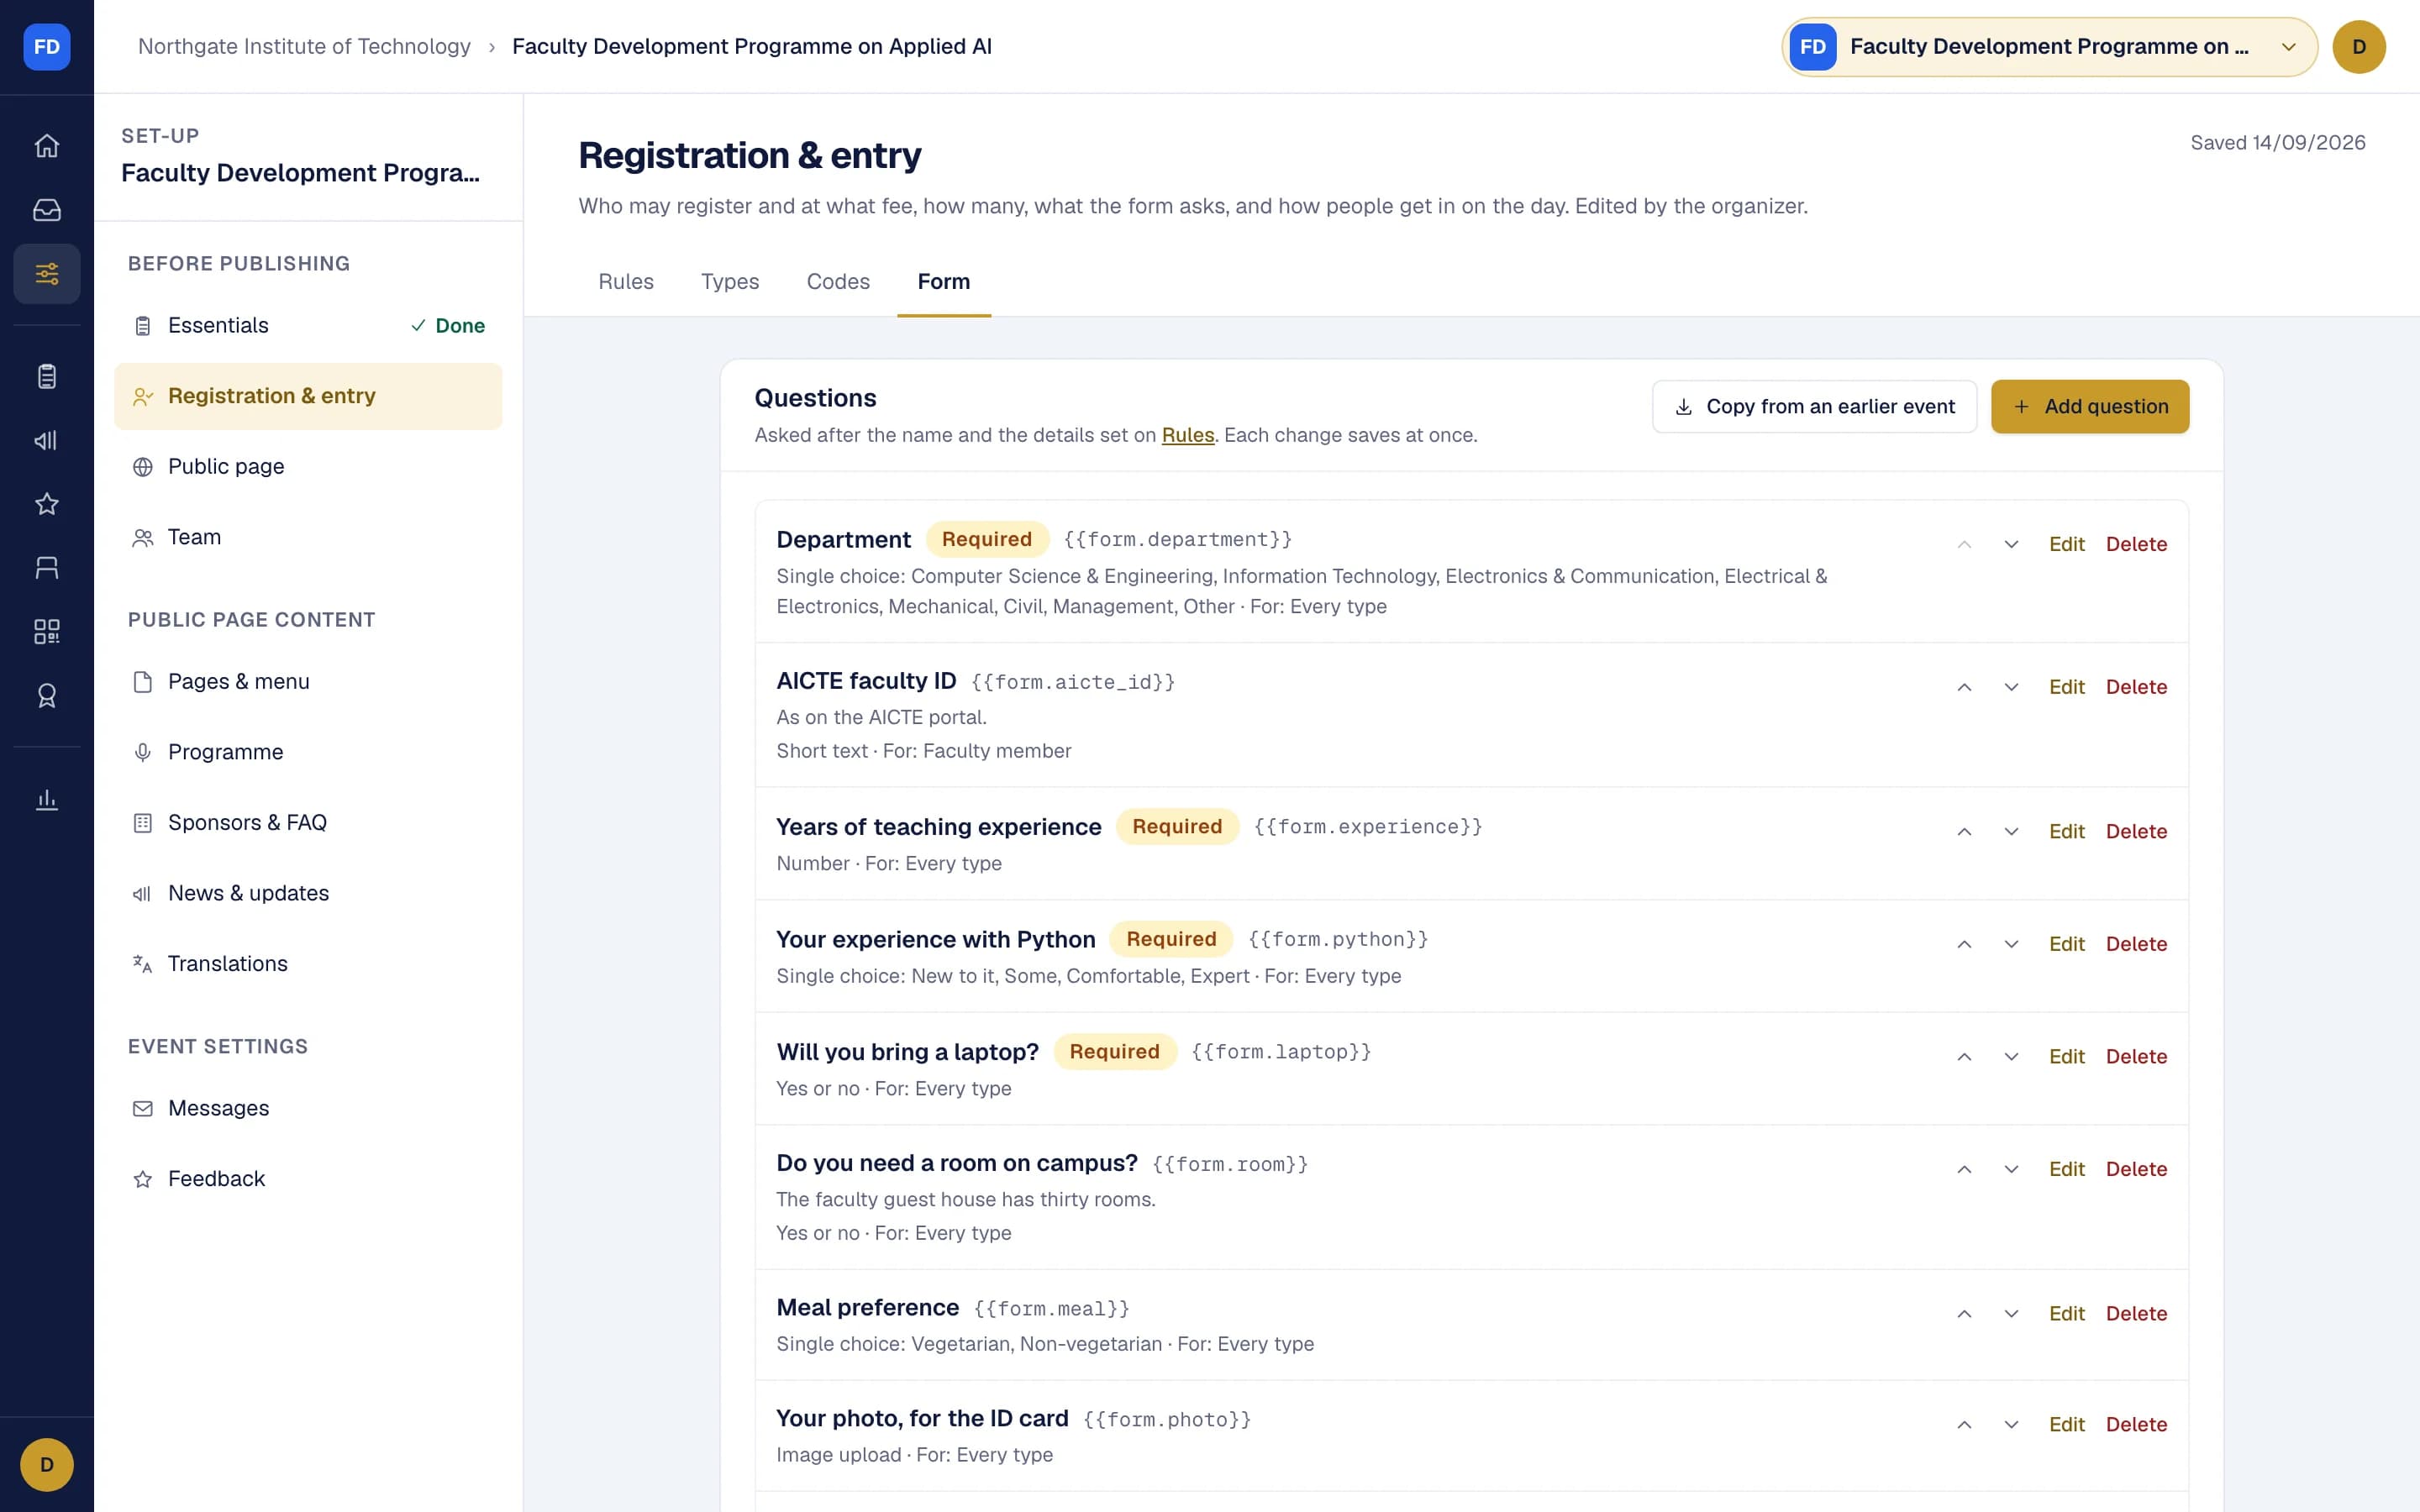Click Northgate Institute of Technology breadcrumb
Viewport: 2420px width, 1512px height.
(304, 47)
